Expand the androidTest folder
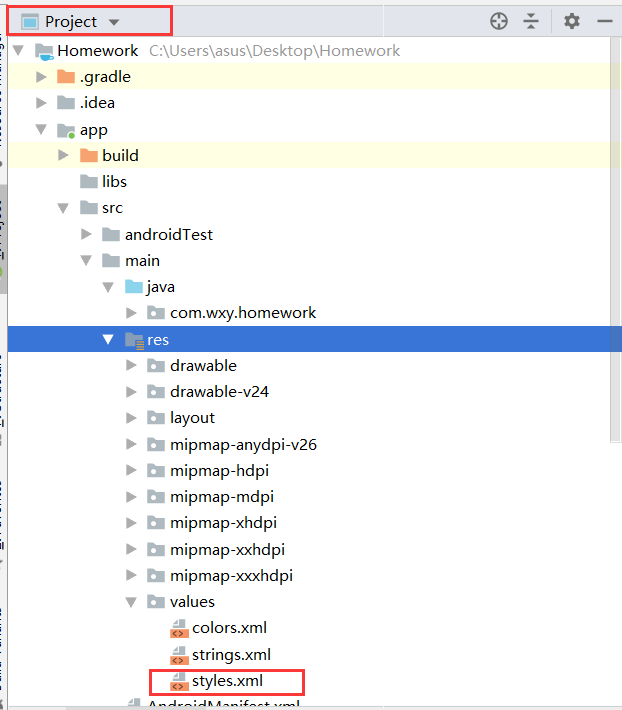The image size is (622, 710). coord(86,235)
